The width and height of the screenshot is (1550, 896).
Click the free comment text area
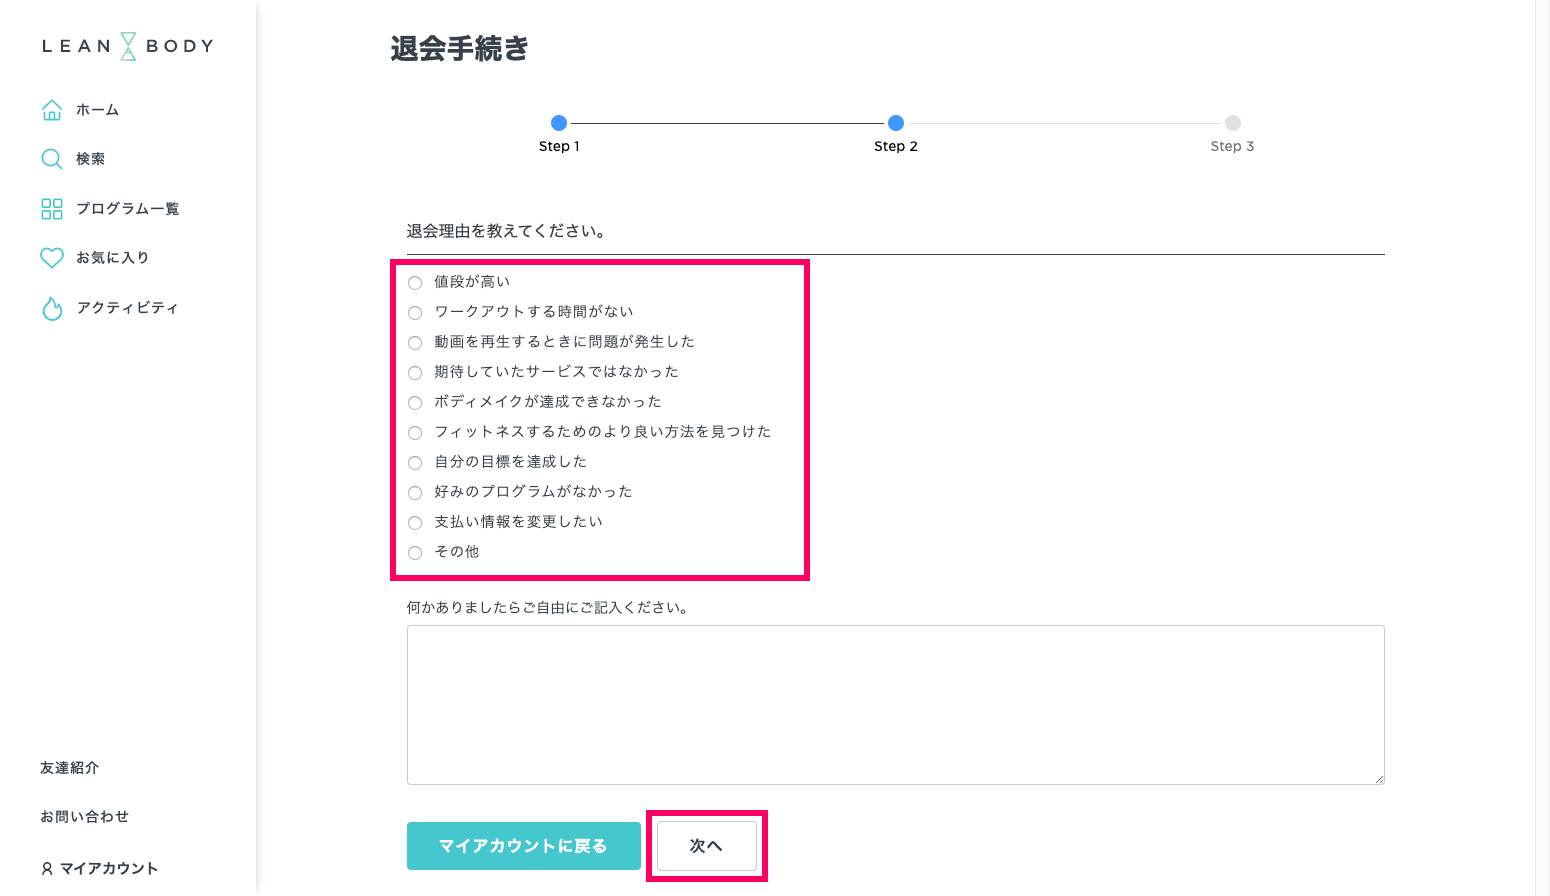(896, 705)
